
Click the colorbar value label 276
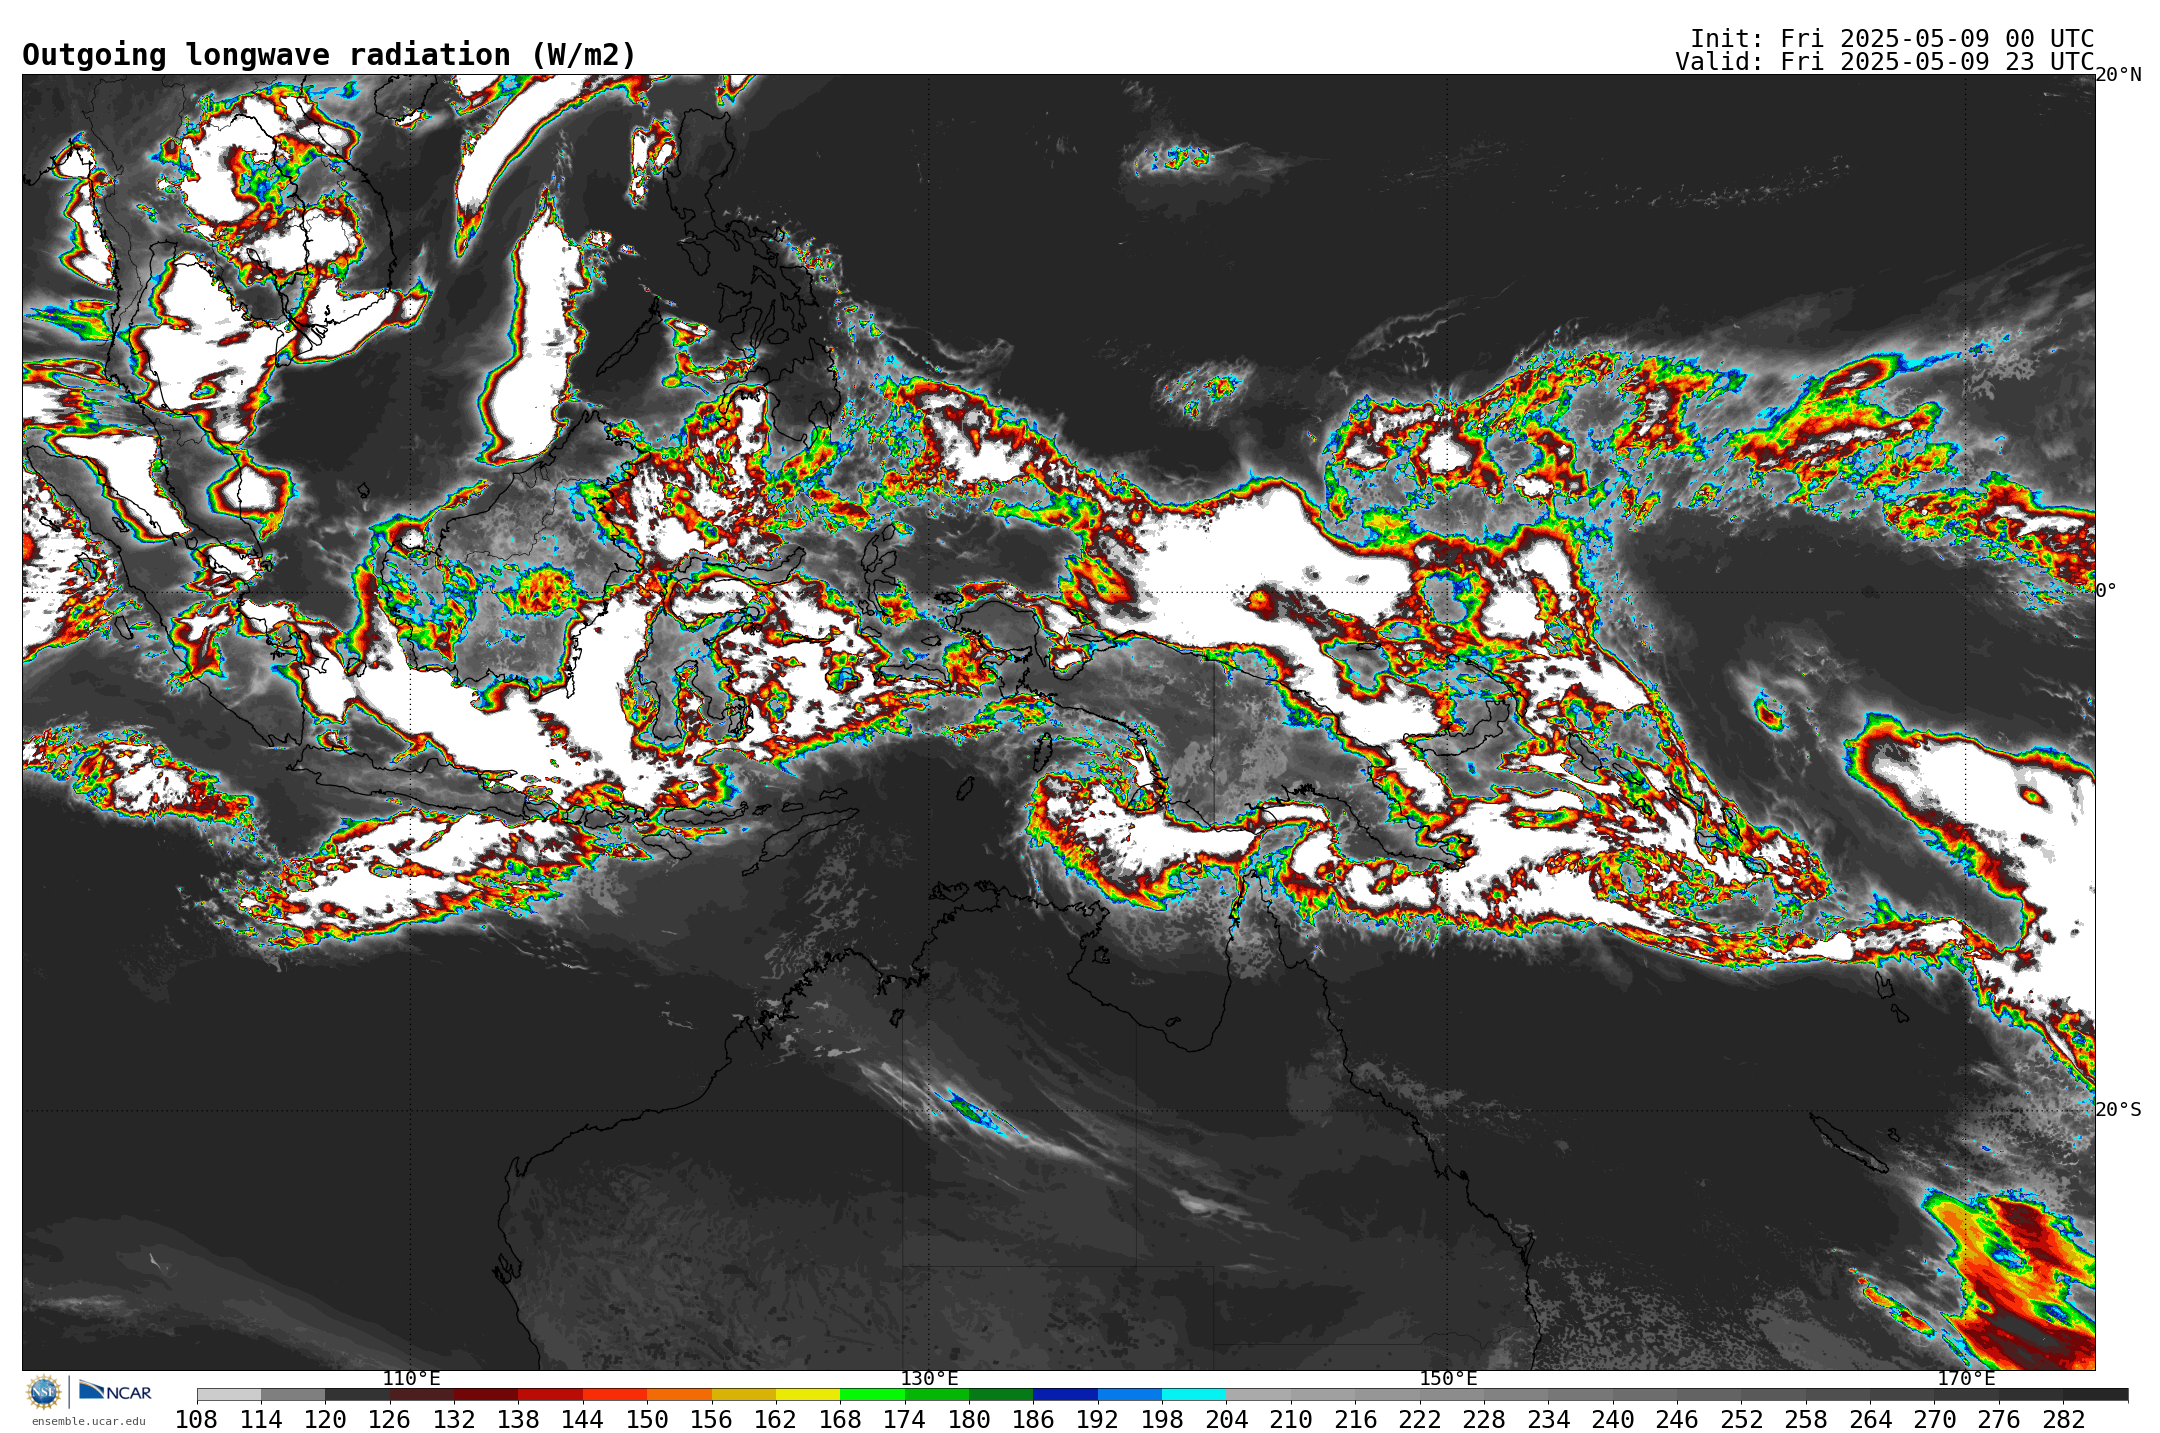point(1999,1420)
